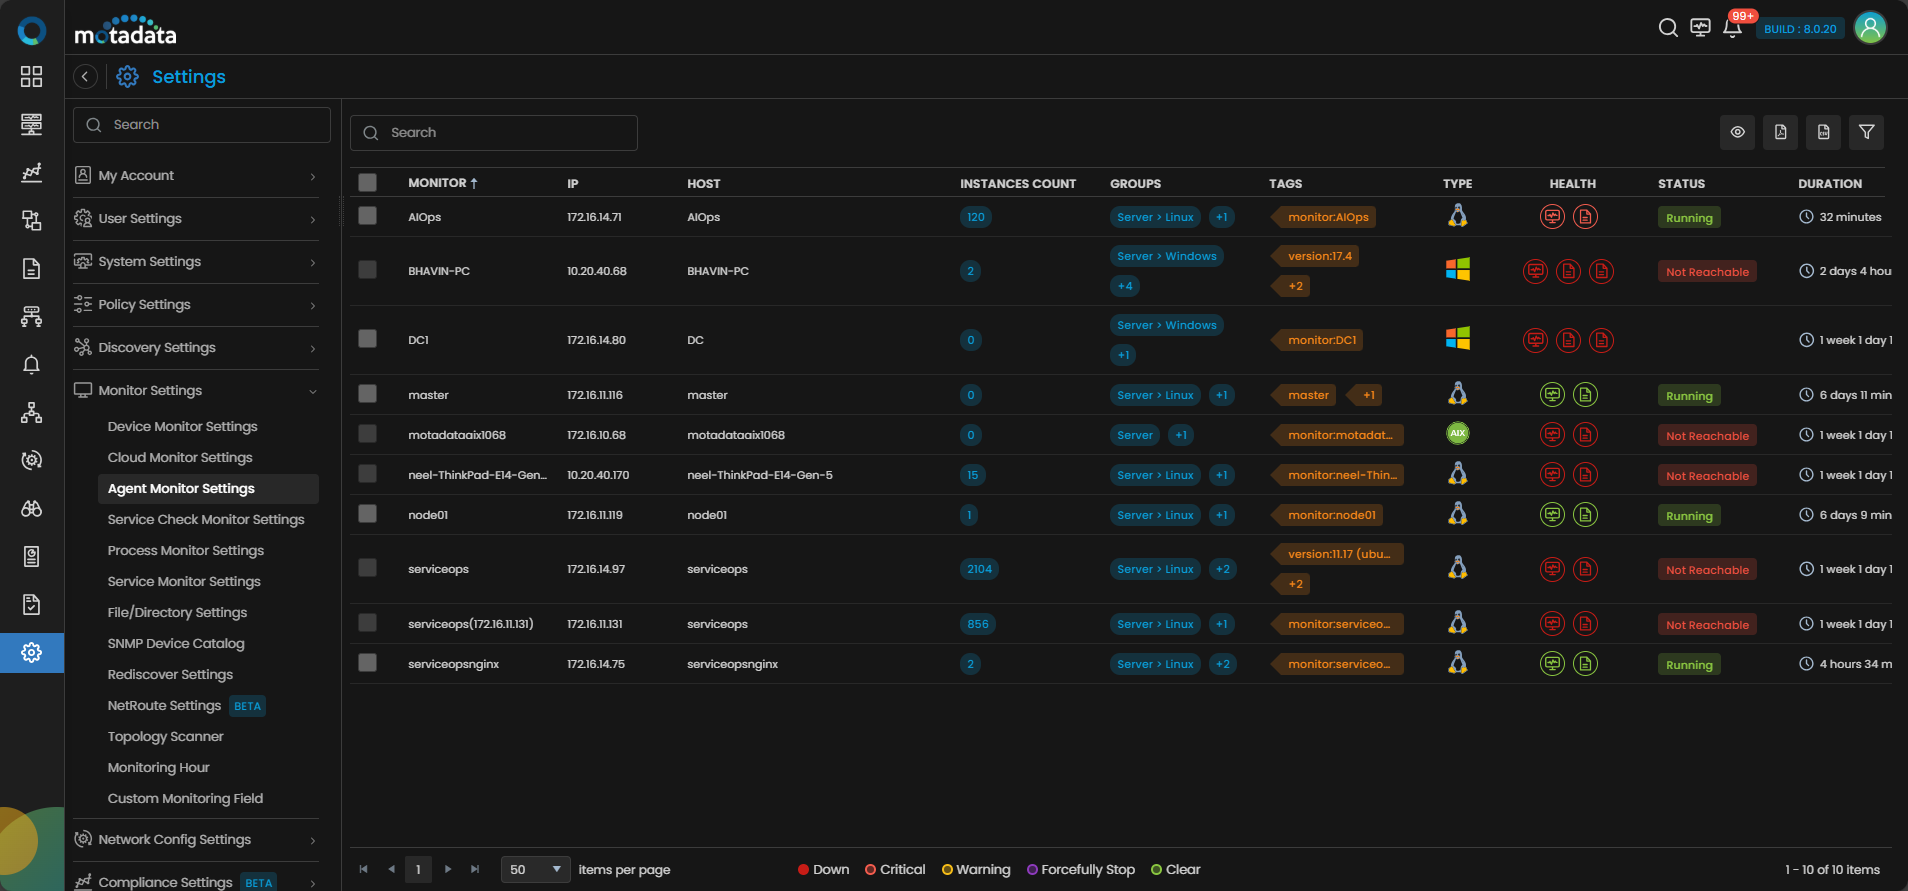This screenshot has width=1908, height=891.
Task: Sort by the MONITOR column header
Action: pos(443,183)
